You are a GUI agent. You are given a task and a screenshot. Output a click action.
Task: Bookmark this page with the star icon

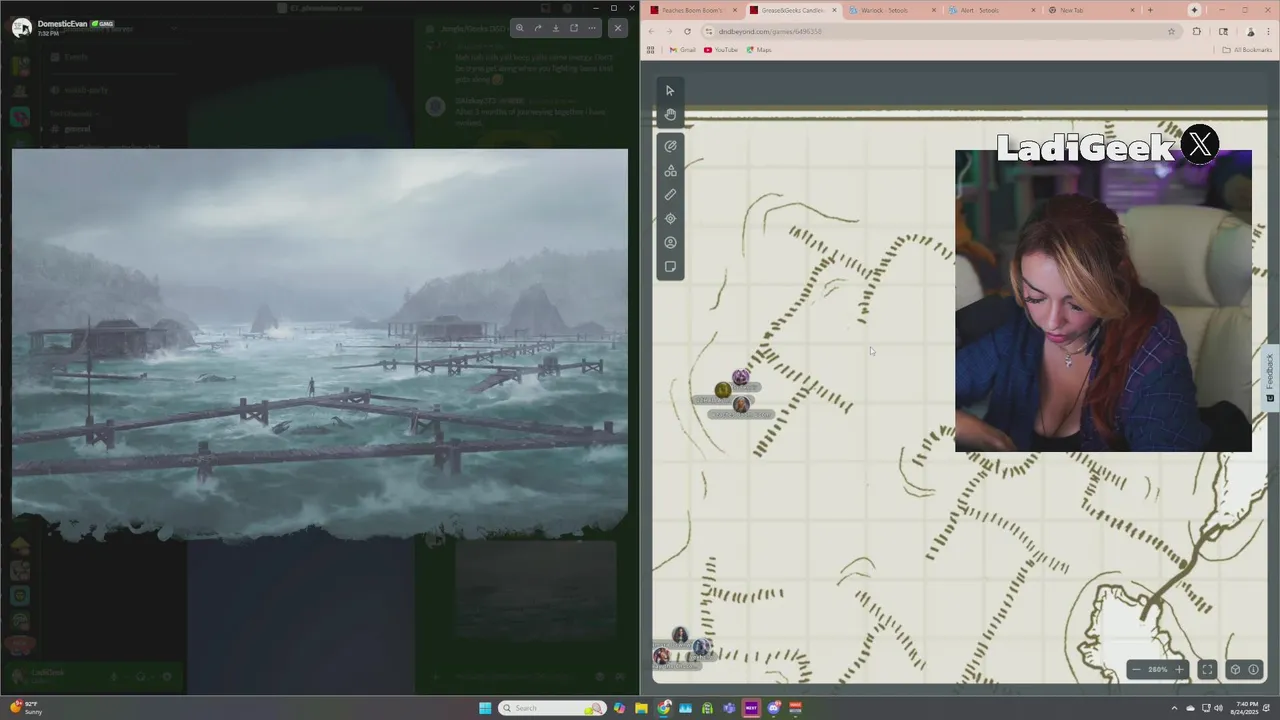(x=1172, y=31)
